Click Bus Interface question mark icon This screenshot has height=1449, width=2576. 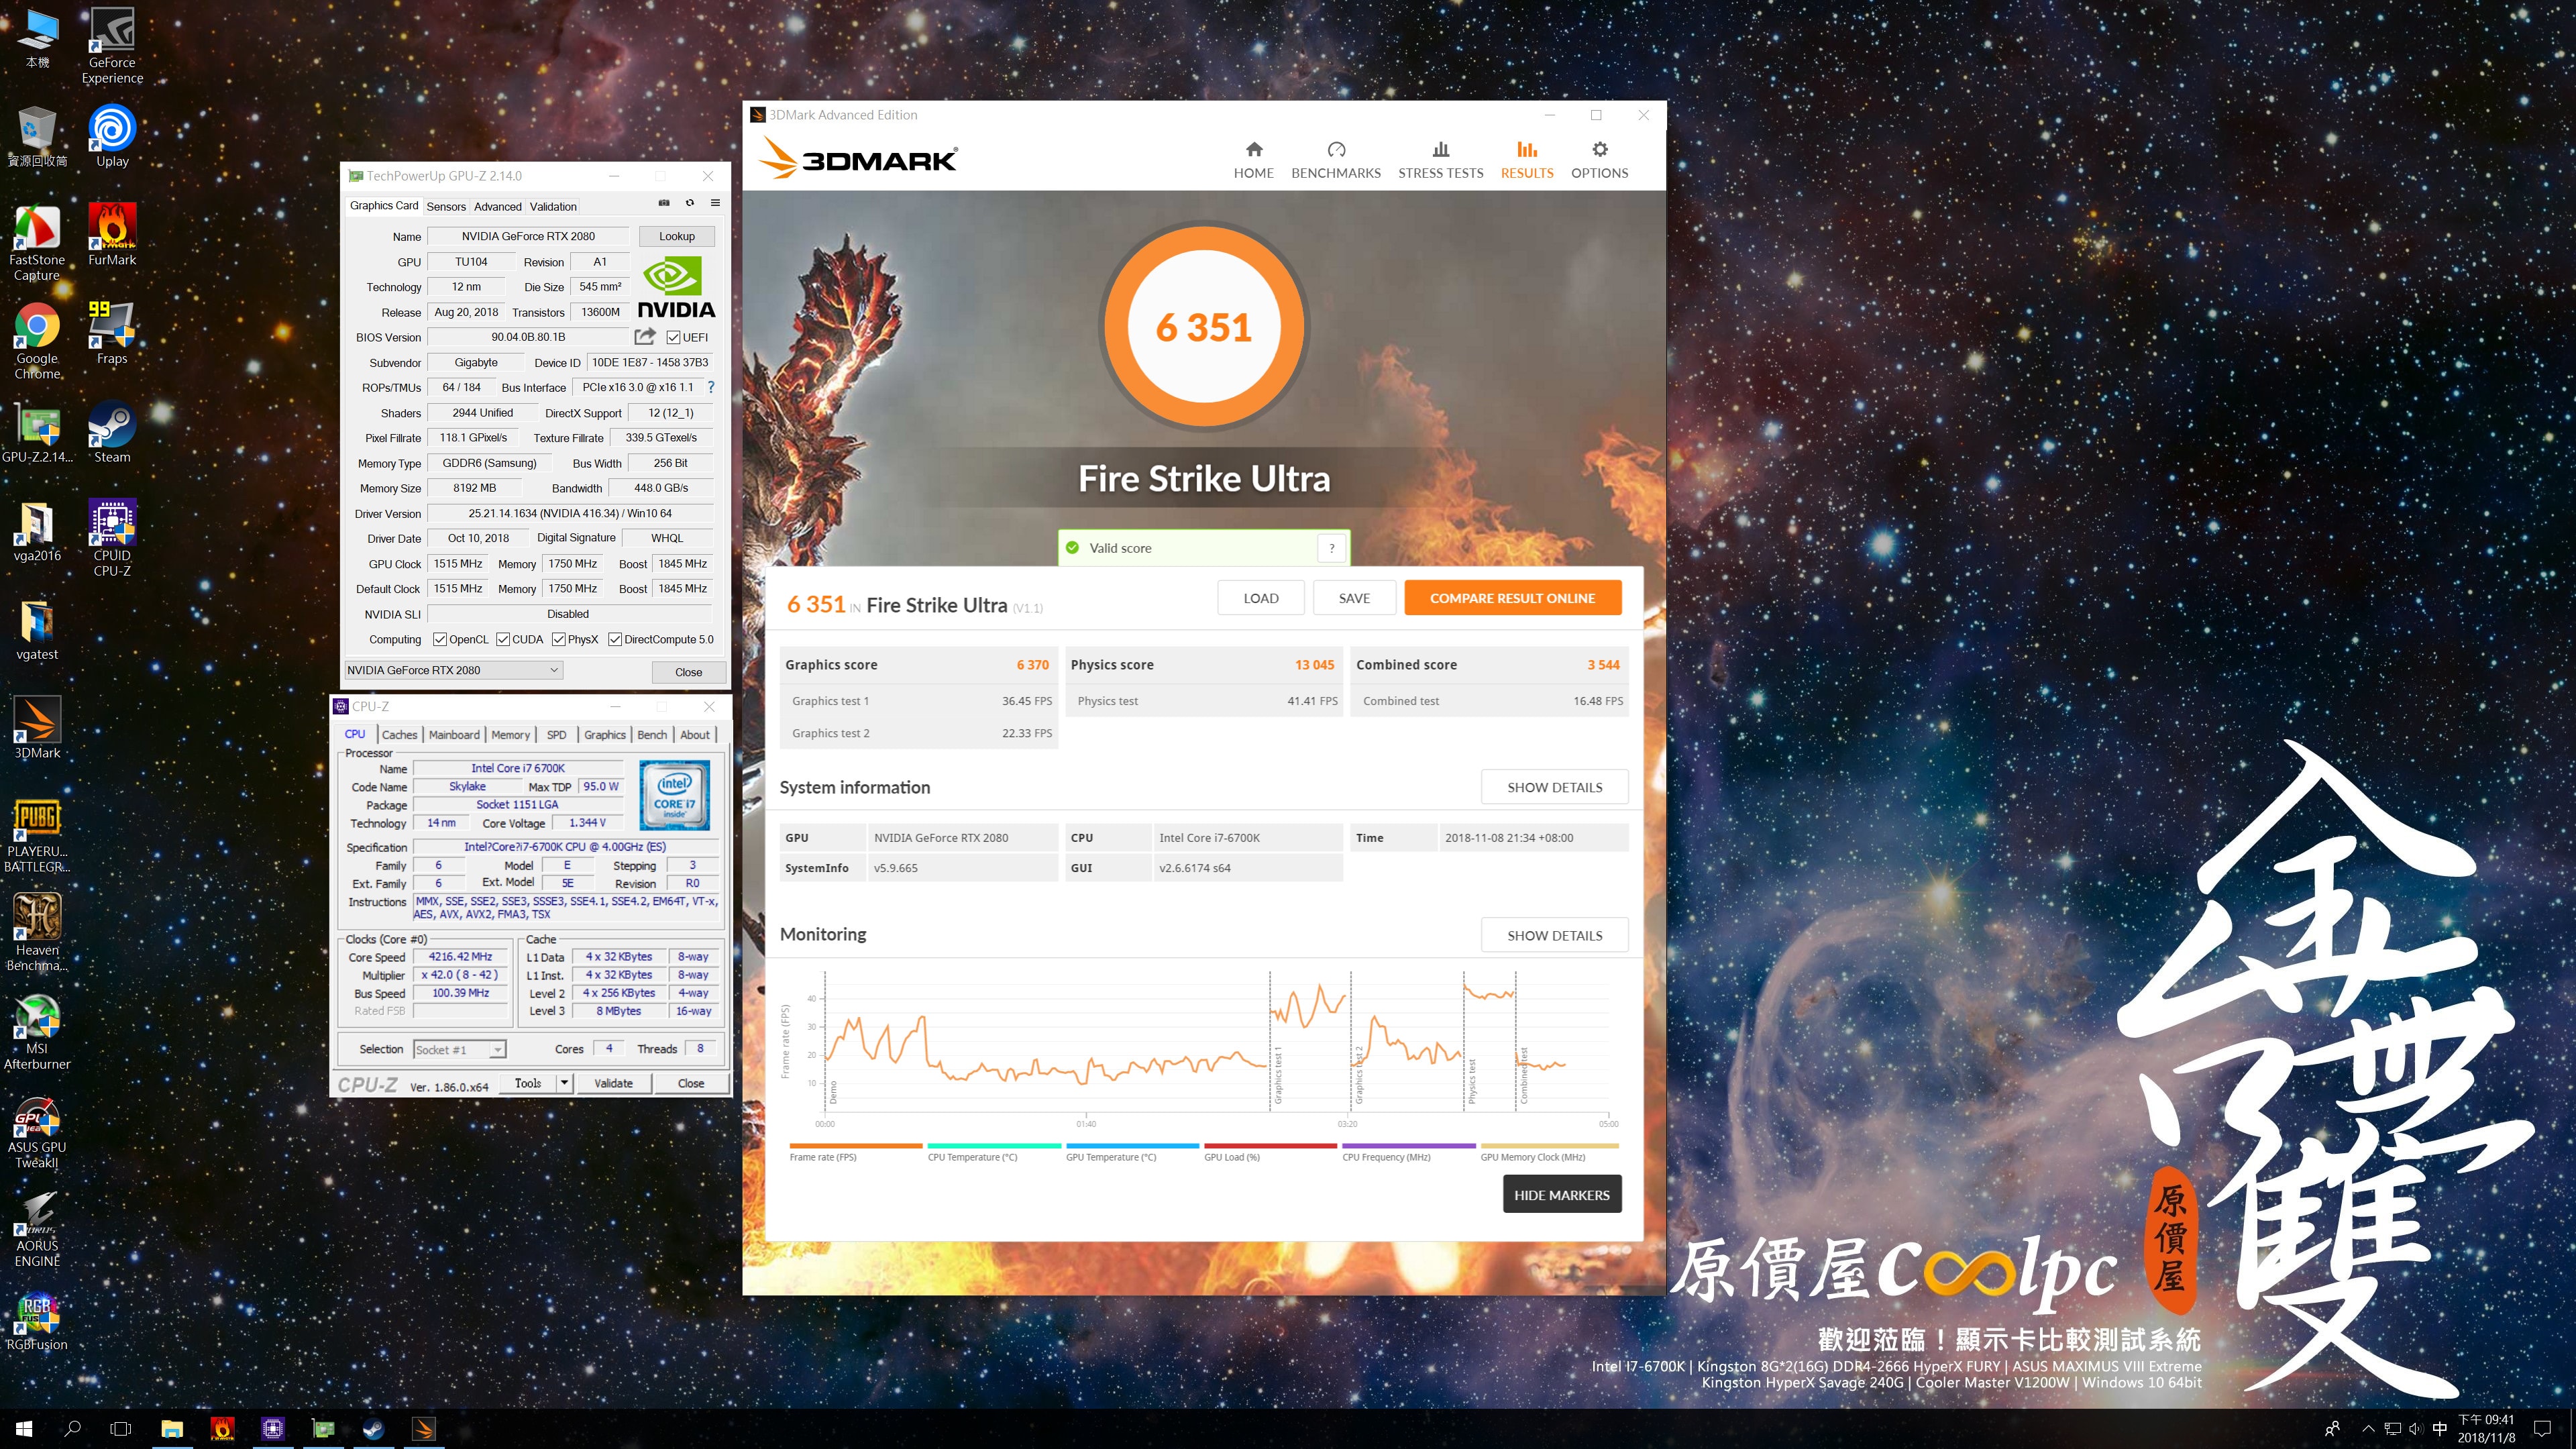[x=711, y=387]
